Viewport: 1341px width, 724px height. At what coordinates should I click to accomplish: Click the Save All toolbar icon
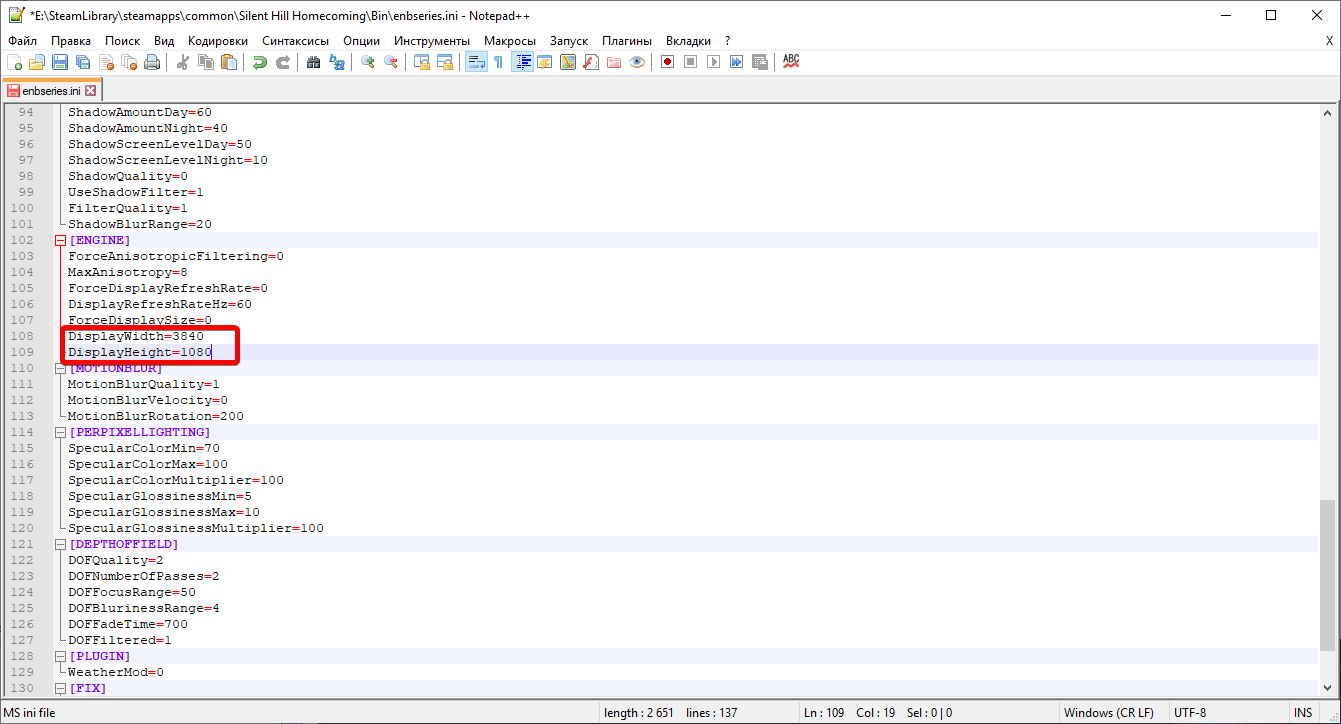point(83,62)
